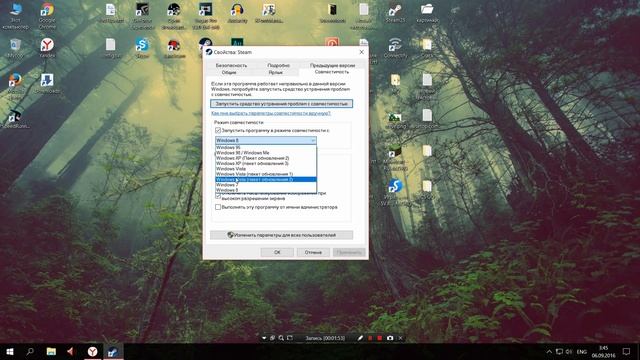Click the Yandex browser taskbar icon
The width and height of the screenshot is (640, 360).
coord(92,351)
